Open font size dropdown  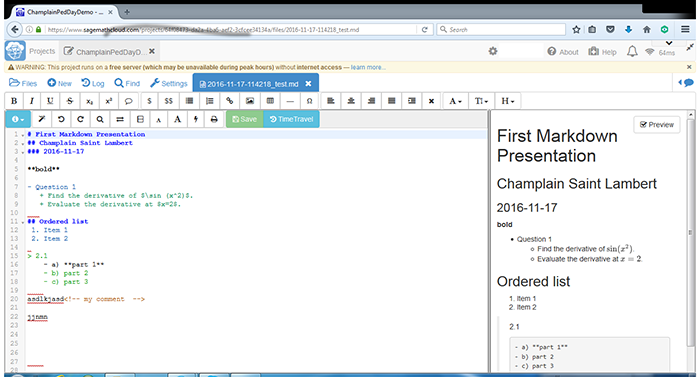(x=481, y=101)
